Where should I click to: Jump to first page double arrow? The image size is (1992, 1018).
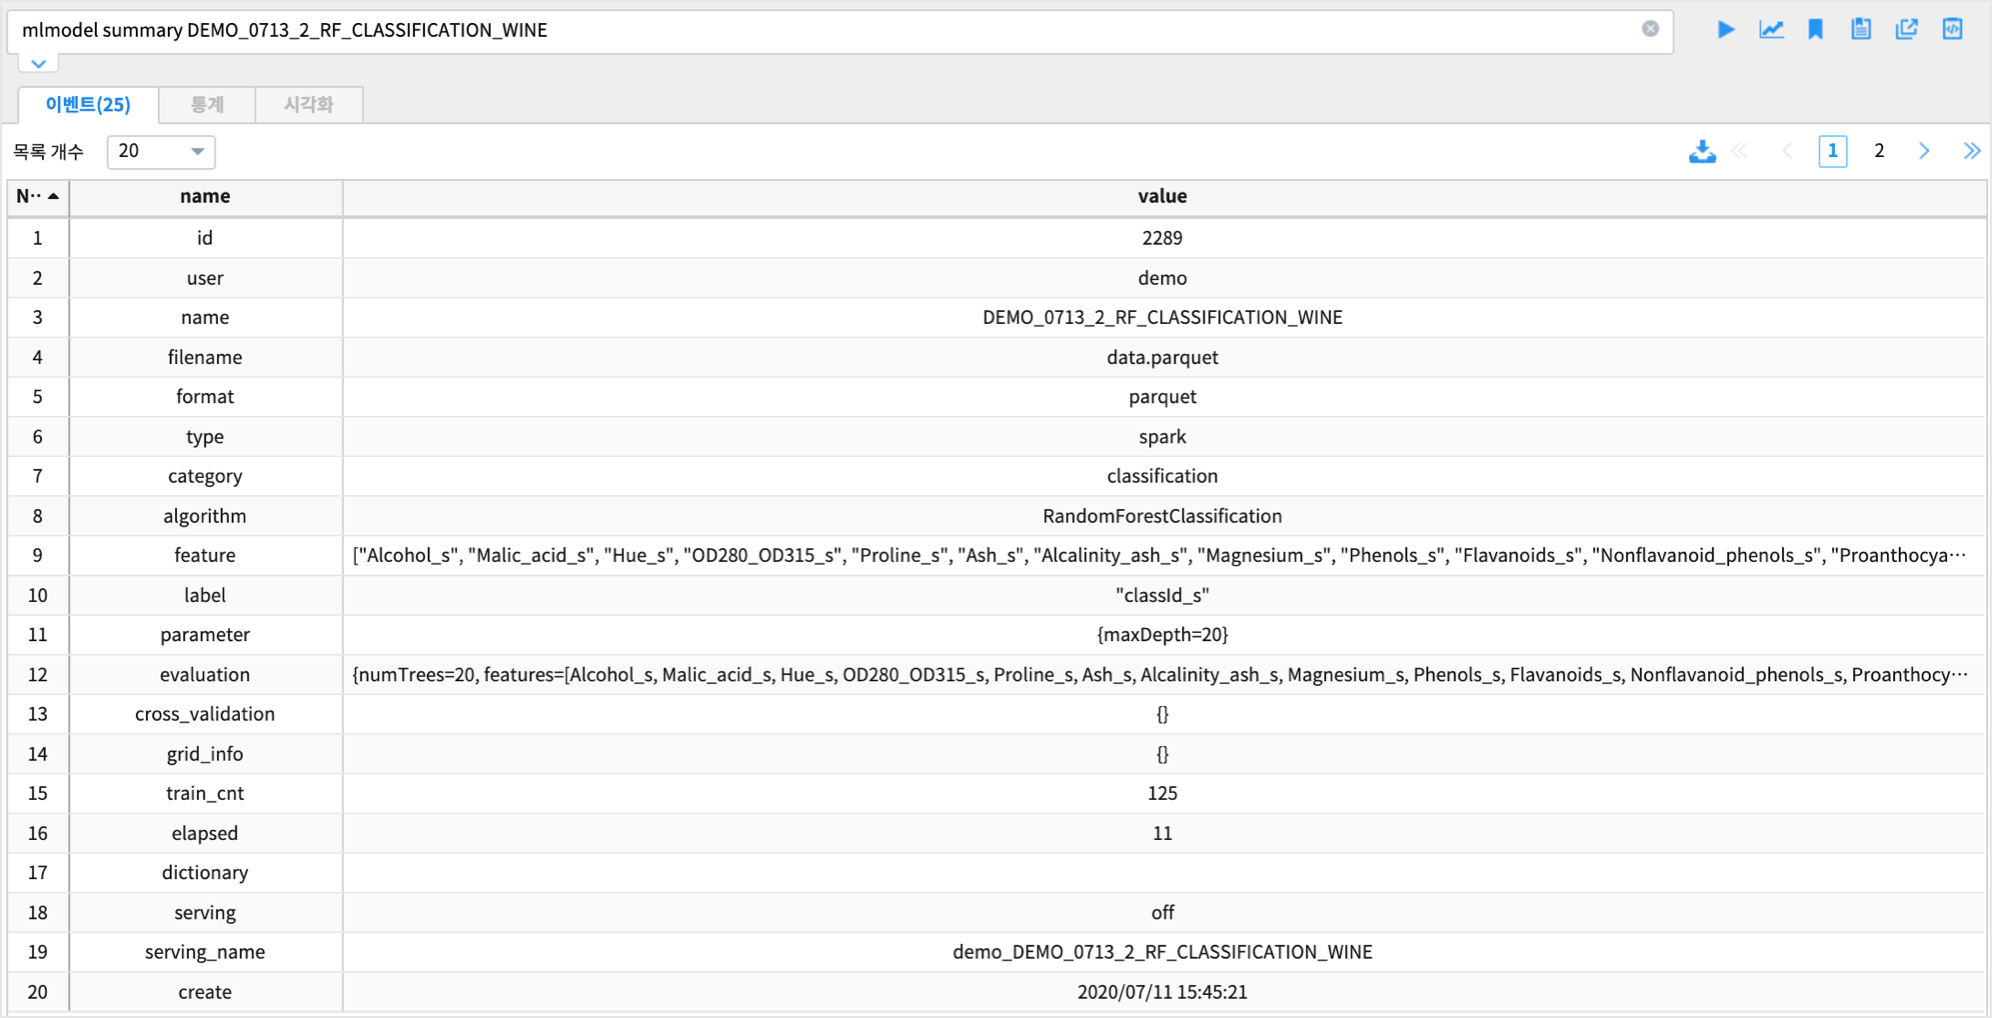1741,151
